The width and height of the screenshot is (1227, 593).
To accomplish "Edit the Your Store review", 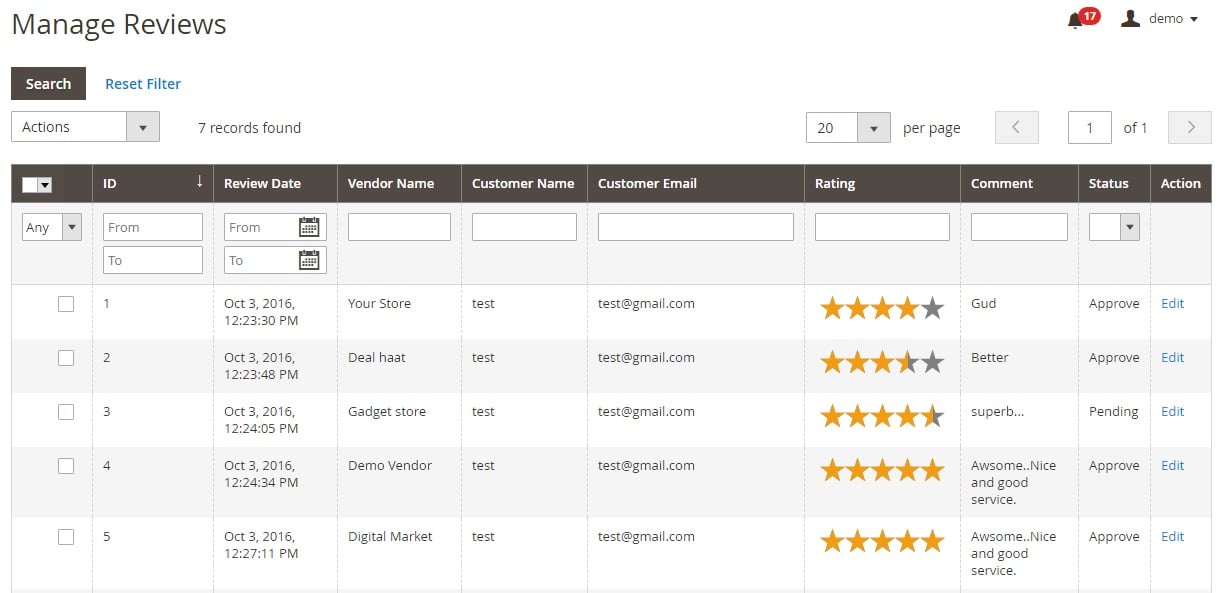I will 1172,304.
